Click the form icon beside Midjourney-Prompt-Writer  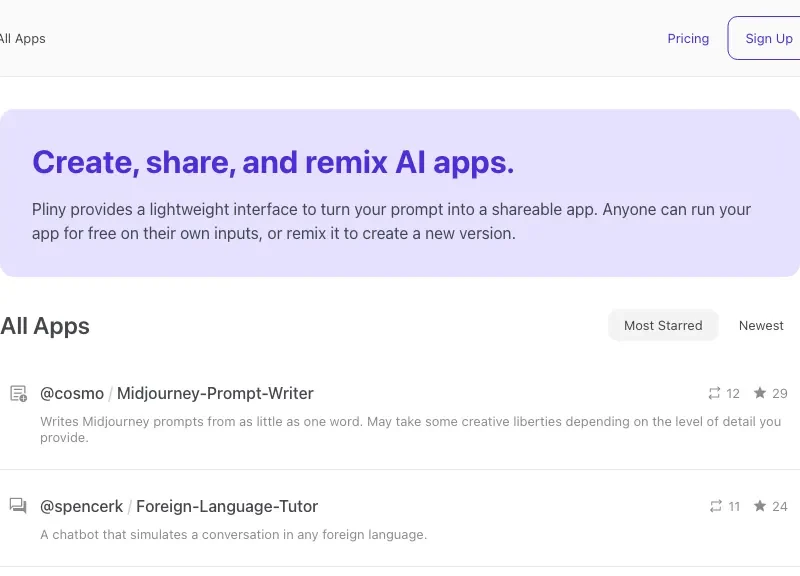[18, 393]
